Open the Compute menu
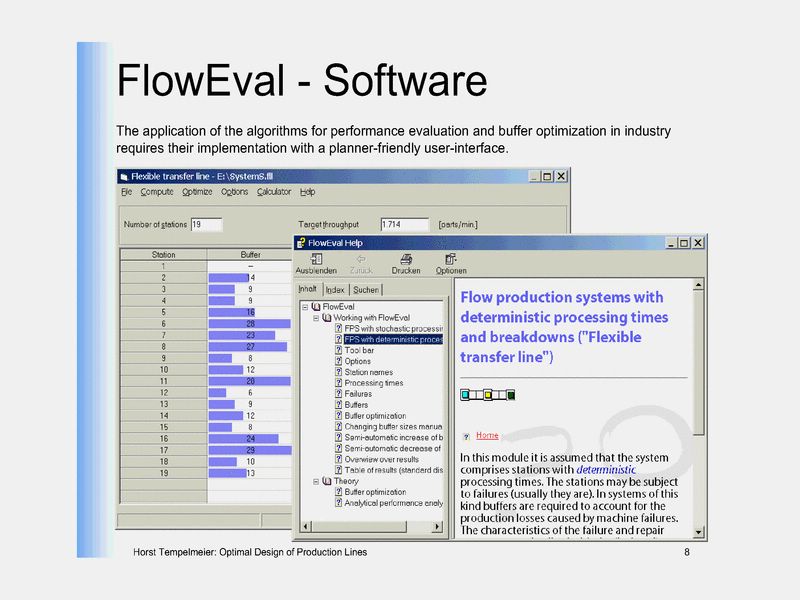Viewport: 800px width, 600px height. (x=157, y=192)
